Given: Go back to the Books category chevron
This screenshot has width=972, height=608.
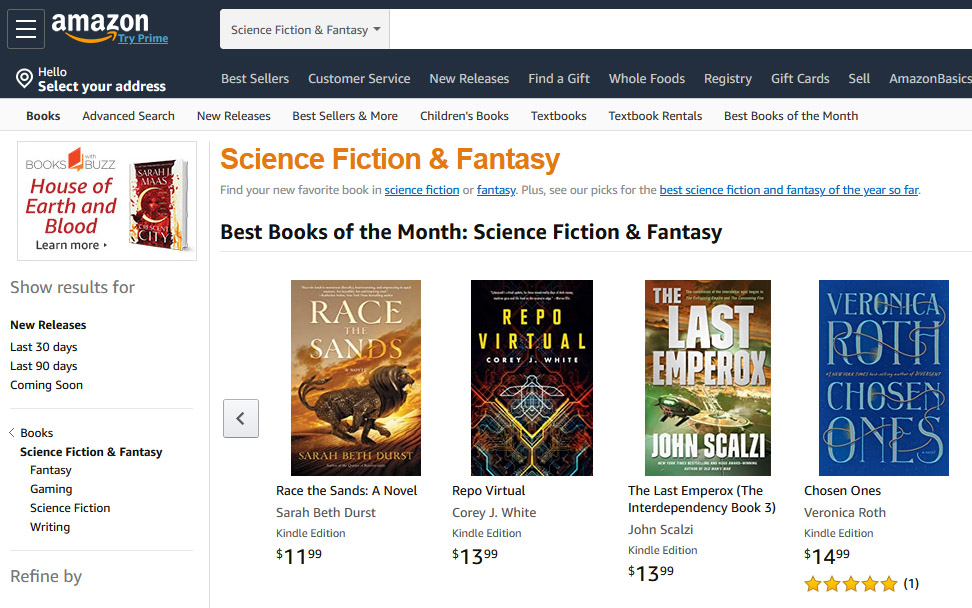Looking at the screenshot, I should tap(12, 433).
